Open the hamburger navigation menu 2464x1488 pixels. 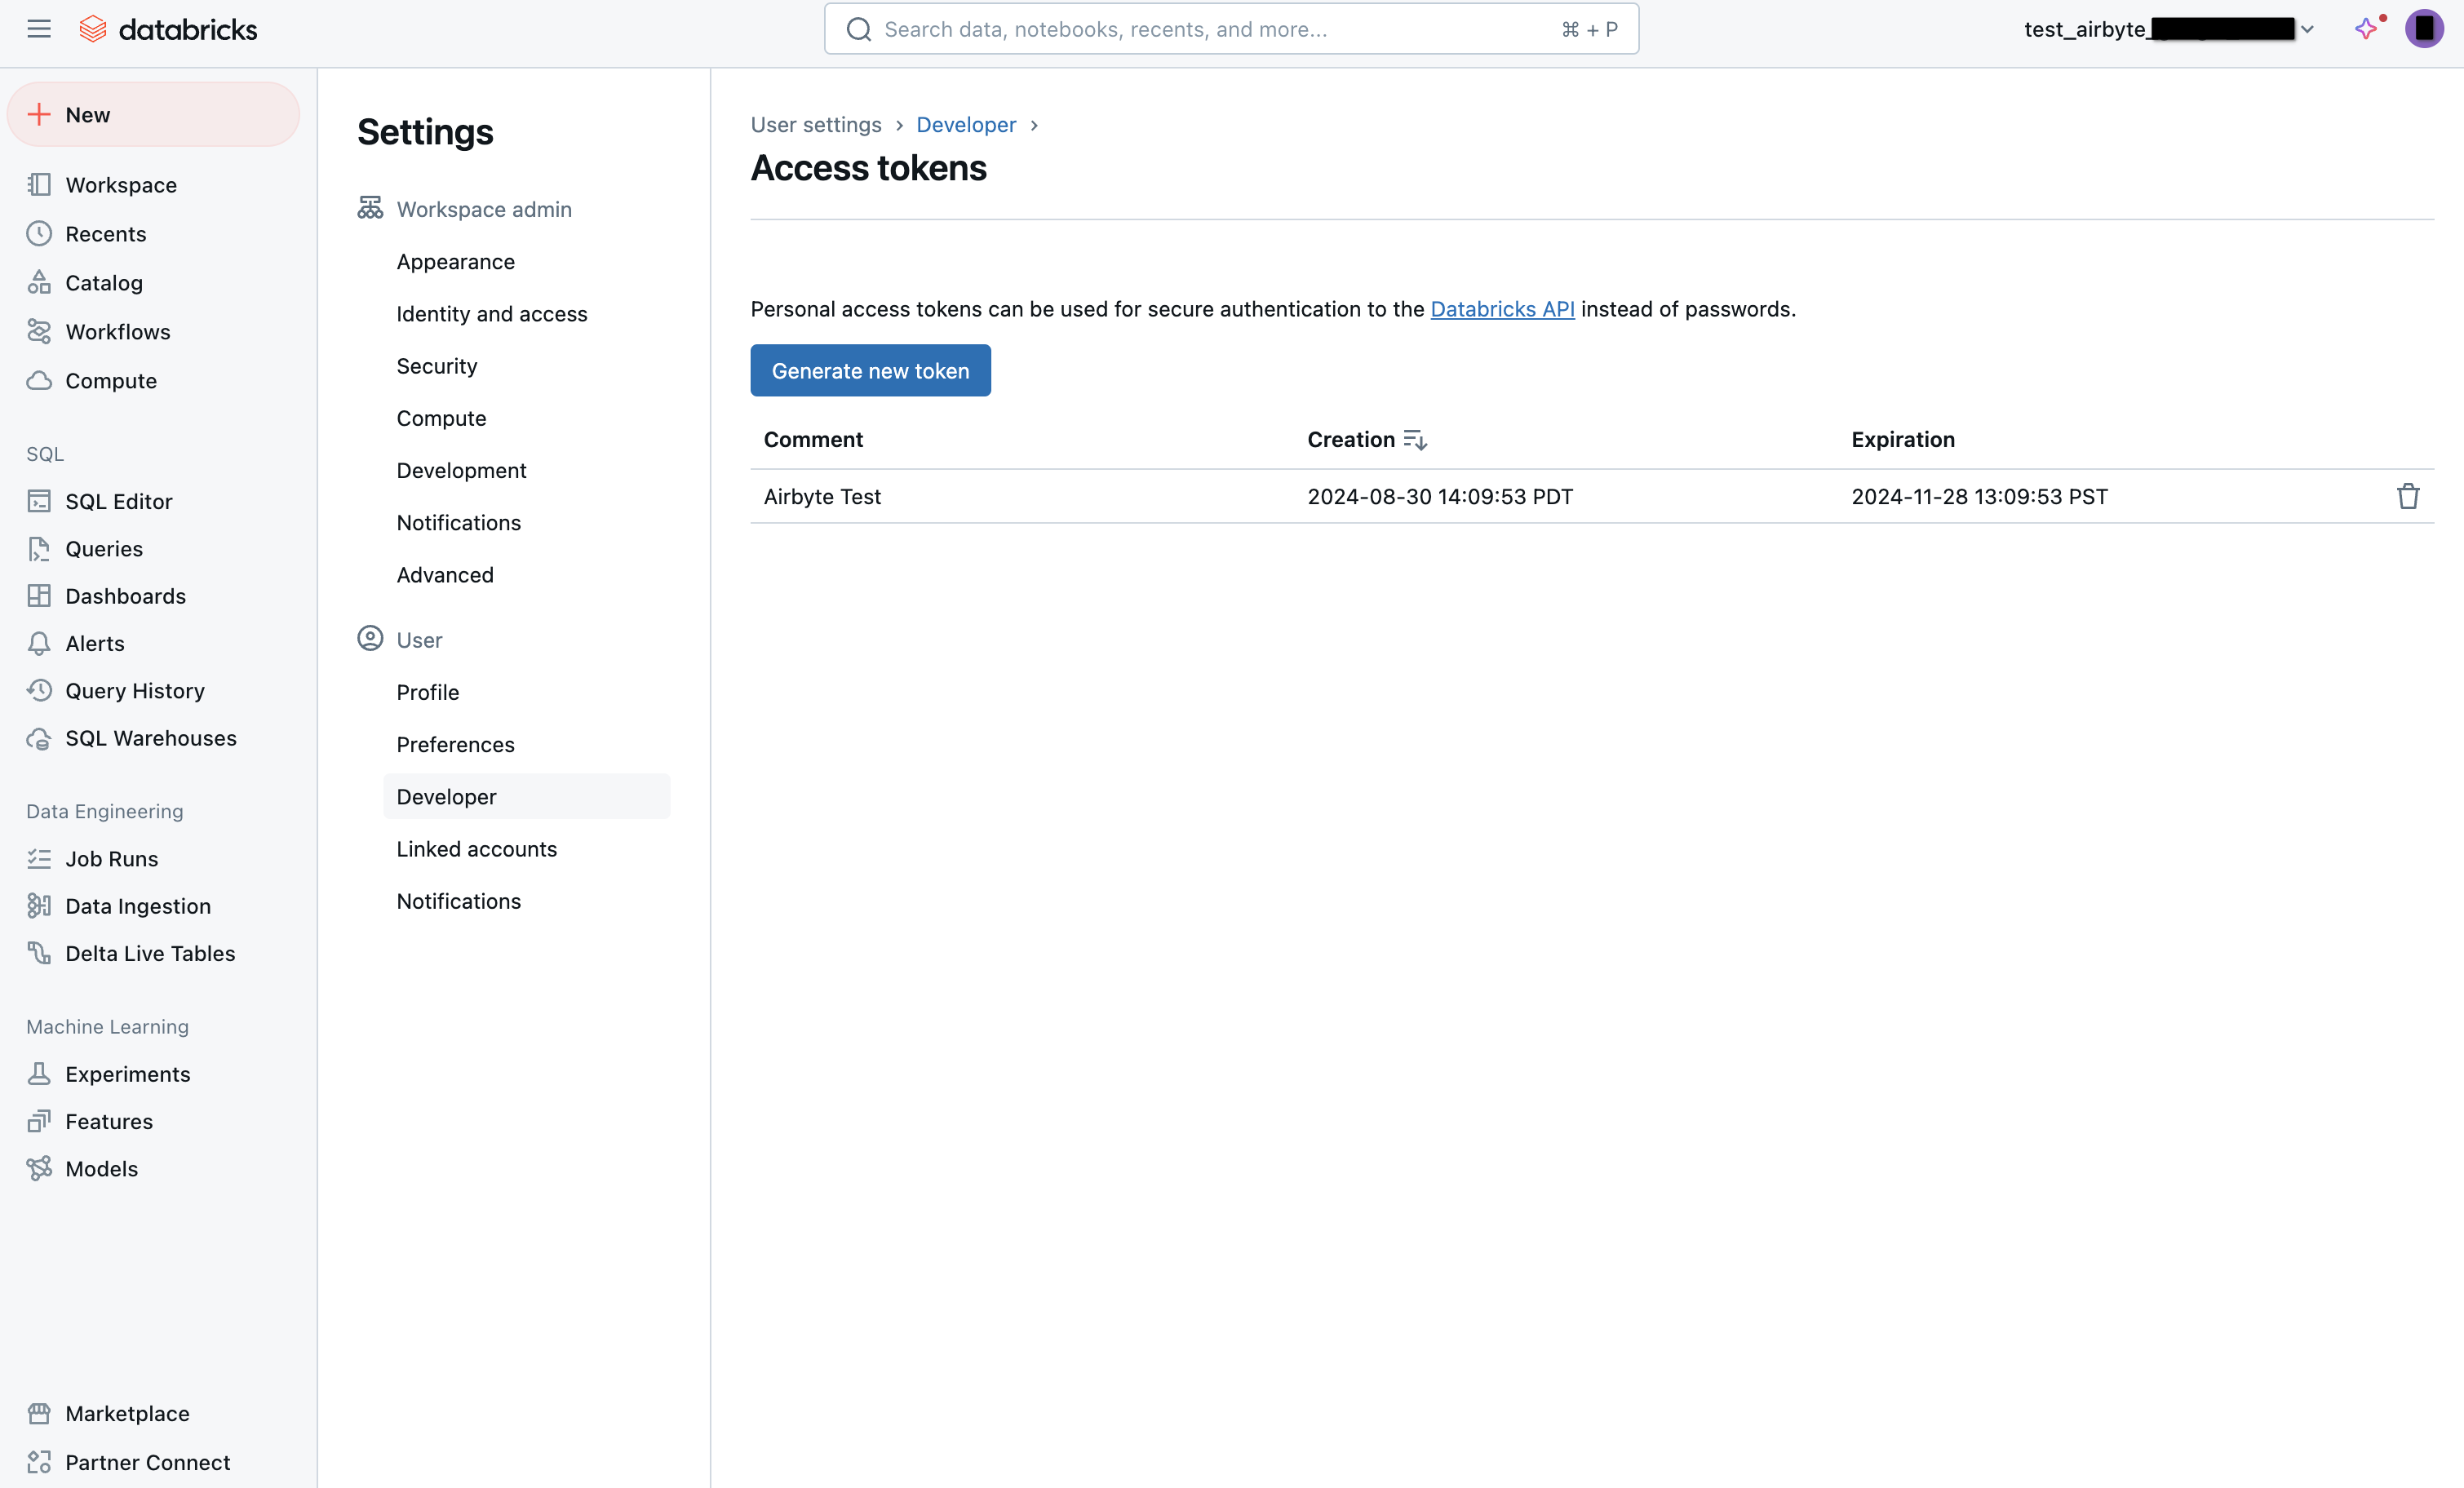click(39, 29)
